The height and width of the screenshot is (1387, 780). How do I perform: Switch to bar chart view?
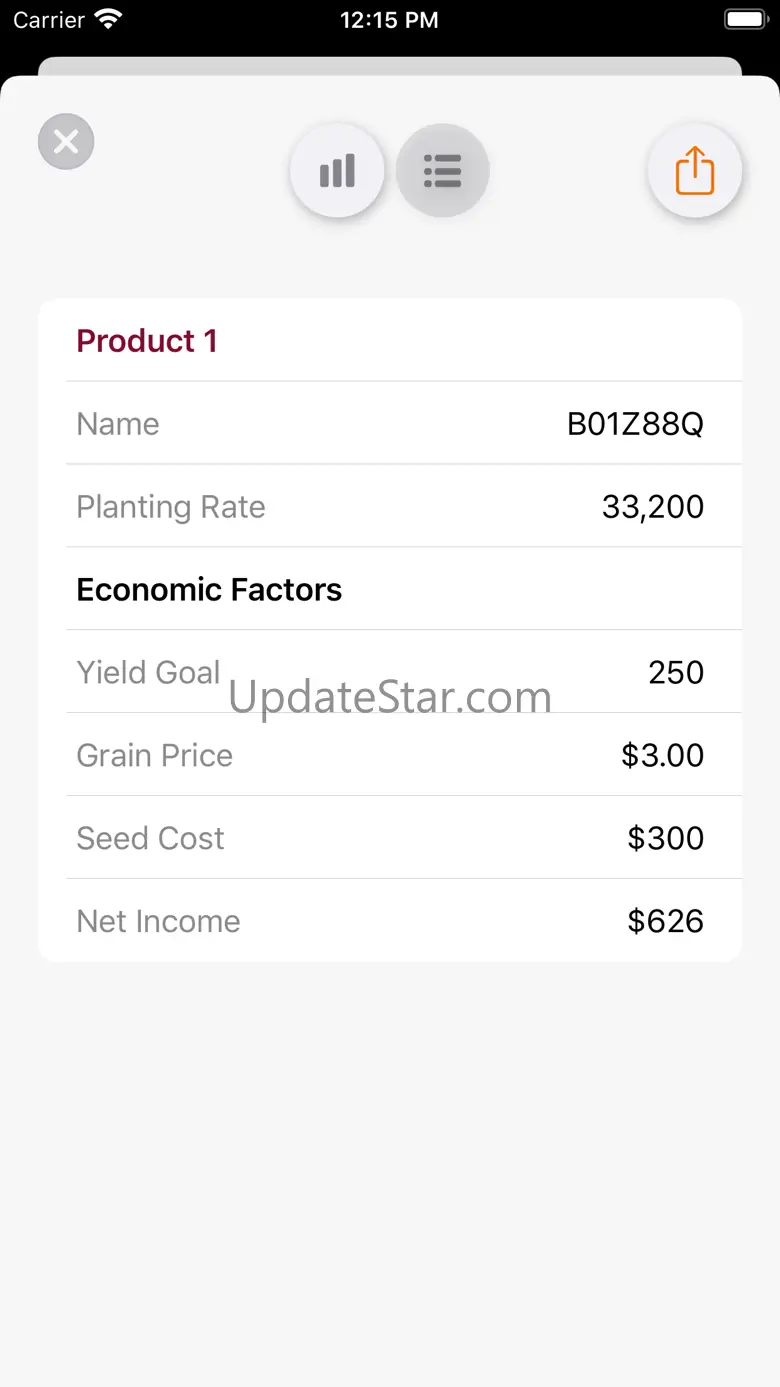pos(337,171)
